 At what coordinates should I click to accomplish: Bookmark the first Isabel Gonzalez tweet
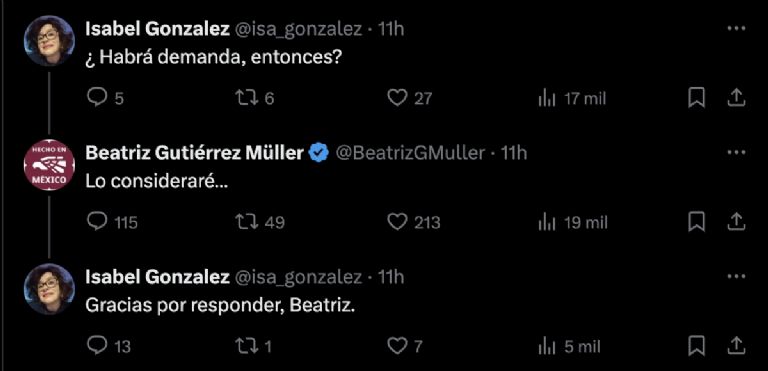click(x=696, y=98)
